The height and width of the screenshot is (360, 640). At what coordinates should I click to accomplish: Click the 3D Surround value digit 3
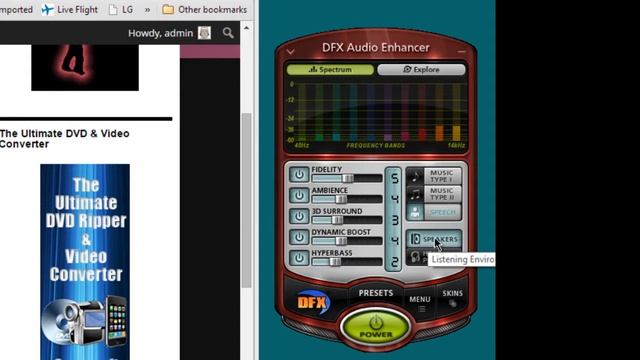point(394,220)
